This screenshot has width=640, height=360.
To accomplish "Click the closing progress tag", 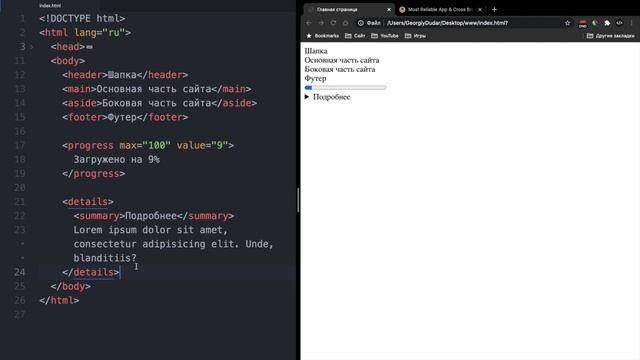I will [x=93, y=173].
